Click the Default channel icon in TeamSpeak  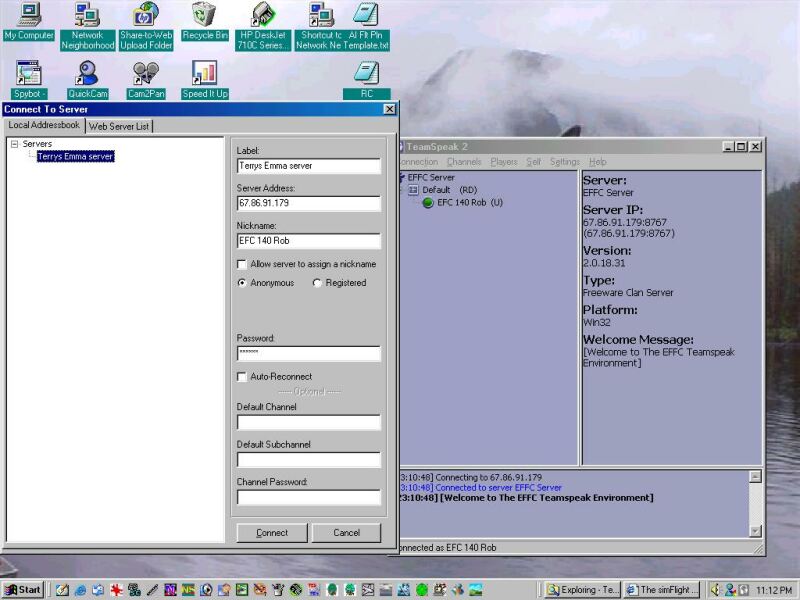(x=413, y=190)
